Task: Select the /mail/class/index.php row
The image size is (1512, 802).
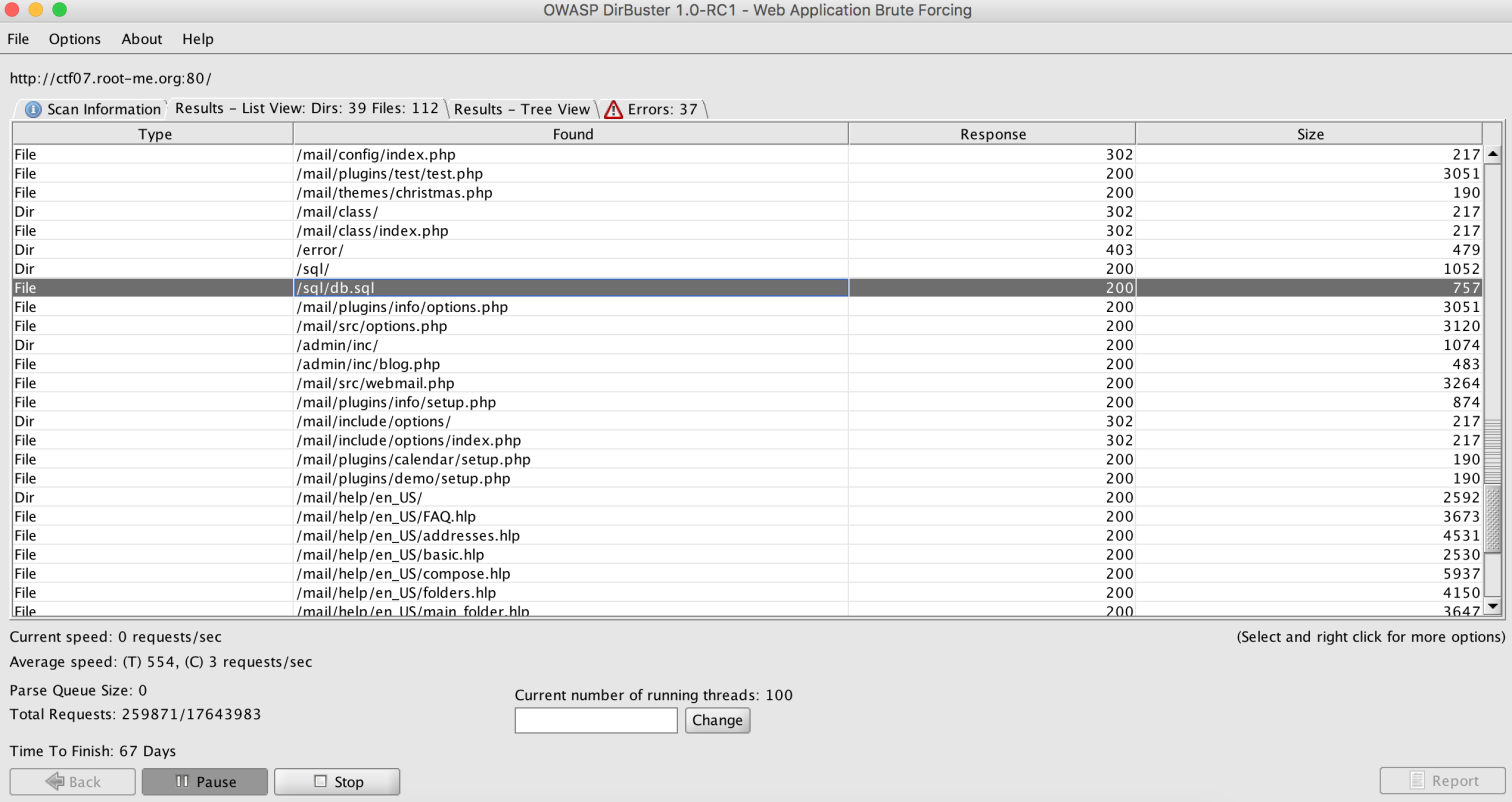Action: (x=747, y=231)
